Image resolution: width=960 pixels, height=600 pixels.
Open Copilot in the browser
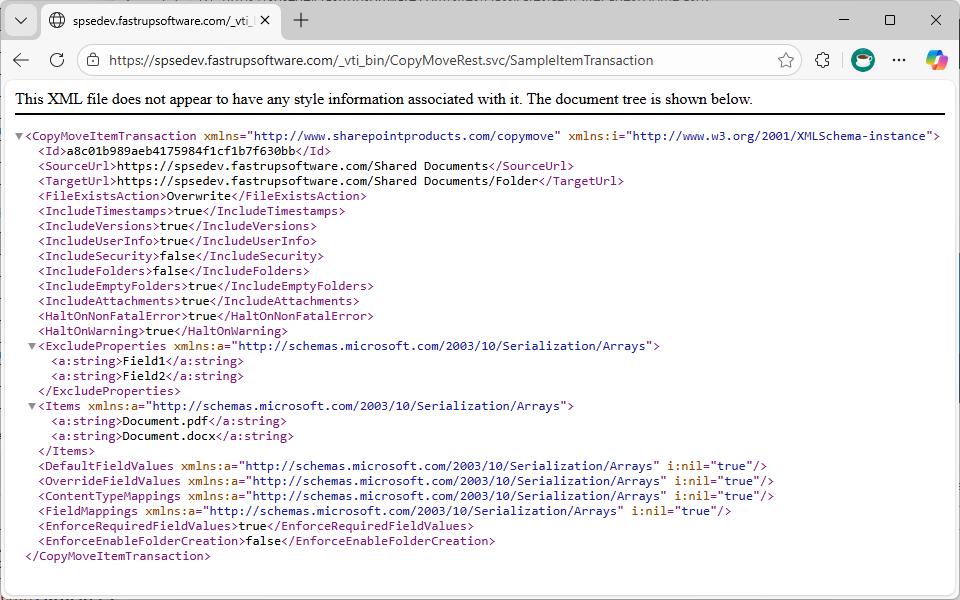(936, 60)
